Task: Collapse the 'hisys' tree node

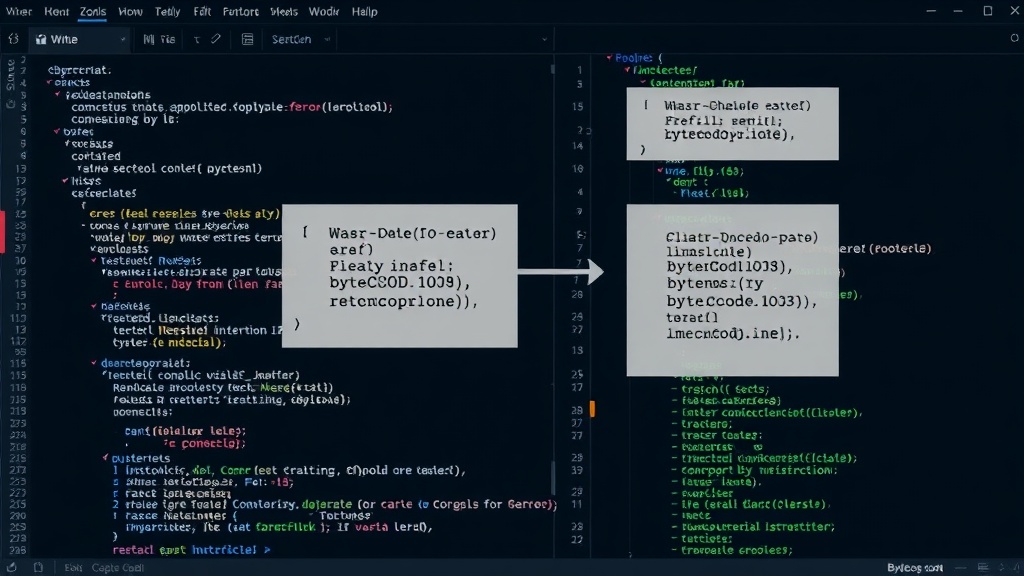Action: tap(65, 180)
